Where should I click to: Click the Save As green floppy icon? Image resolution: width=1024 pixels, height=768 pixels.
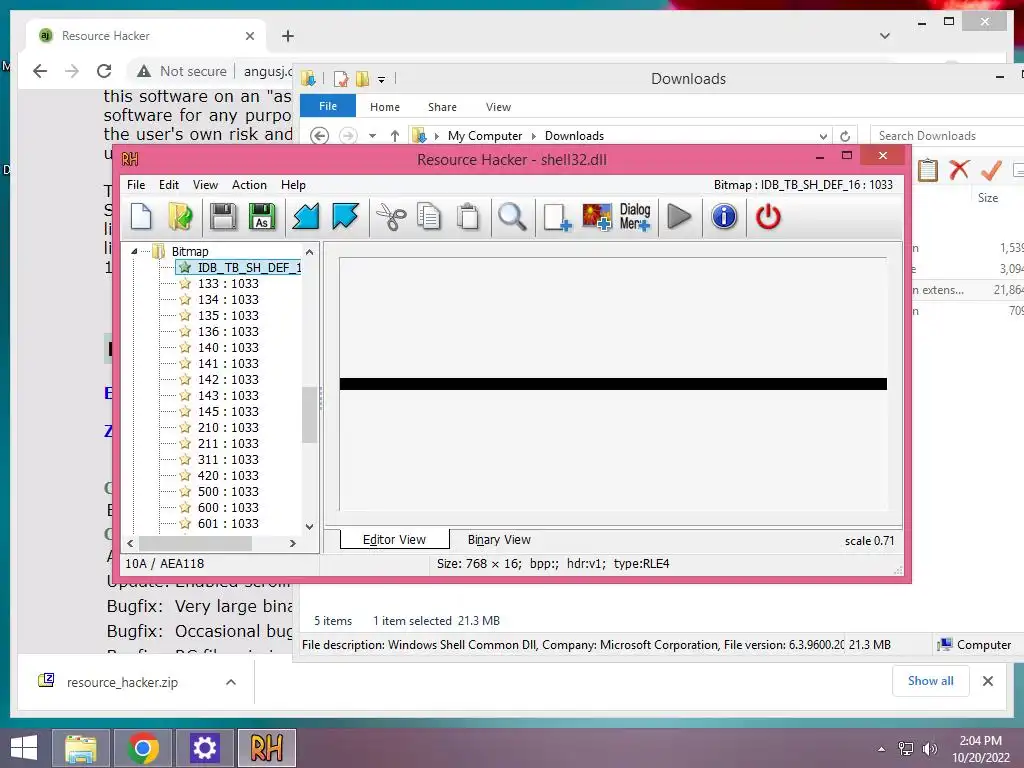tap(262, 216)
